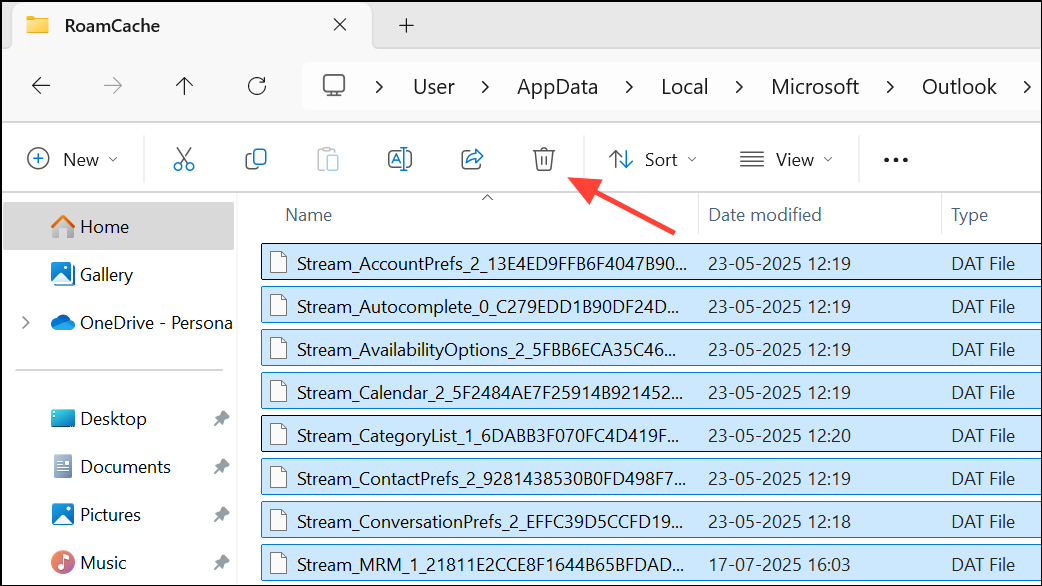
Task: Click the Paste clipboard icon
Action: point(328,159)
